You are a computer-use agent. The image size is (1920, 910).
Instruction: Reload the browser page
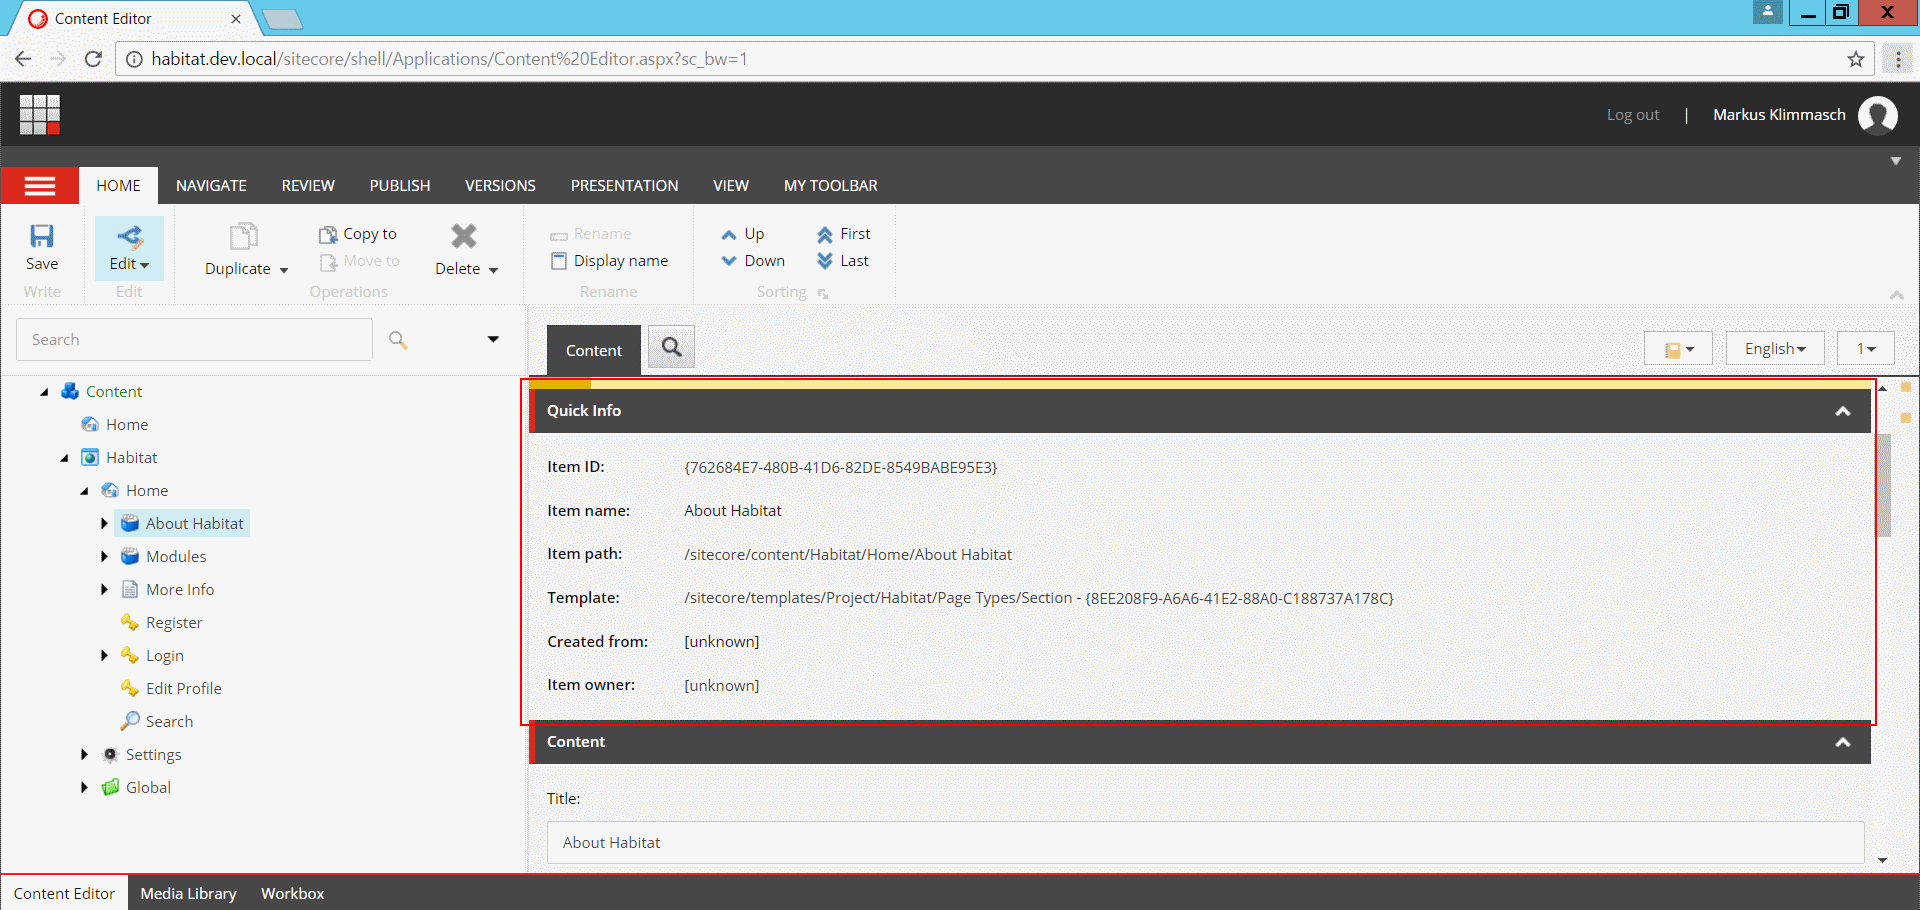(93, 59)
